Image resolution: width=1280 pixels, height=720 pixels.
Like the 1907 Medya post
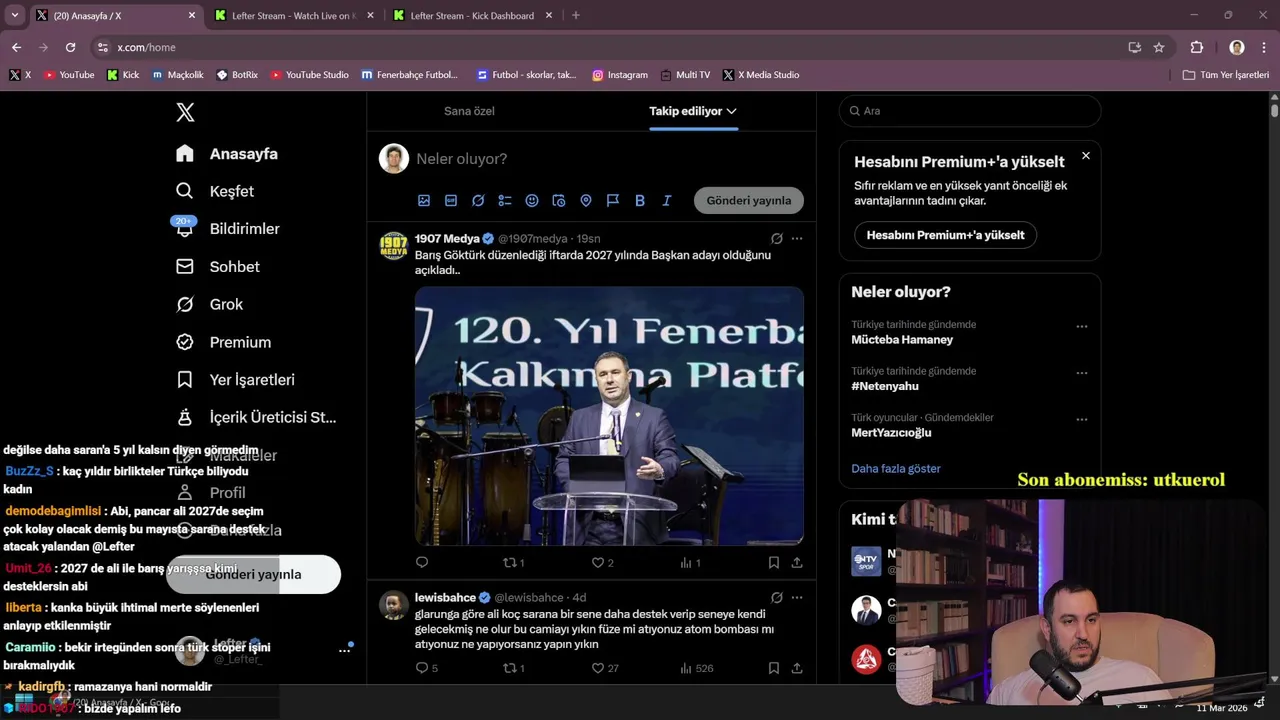click(602, 563)
